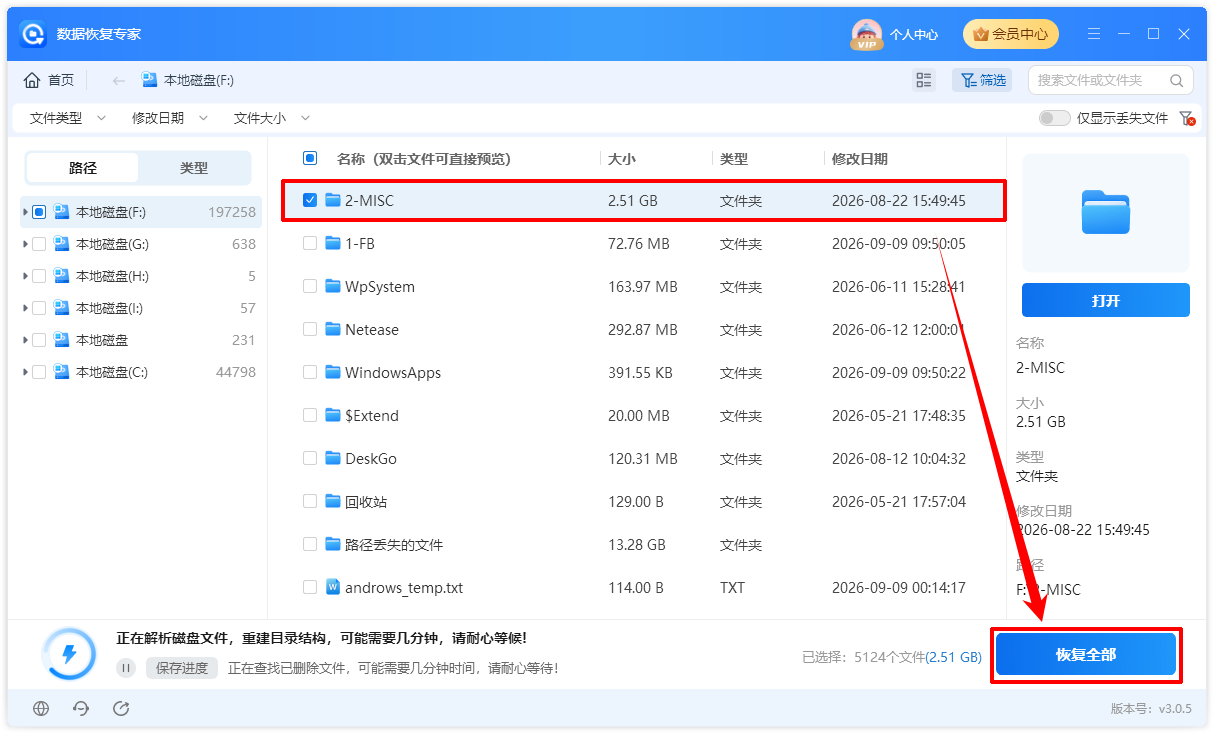The height and width of the screenshot is (734, 1214).
Task: Sort by the 大小 column header
Action: [621, 159]
